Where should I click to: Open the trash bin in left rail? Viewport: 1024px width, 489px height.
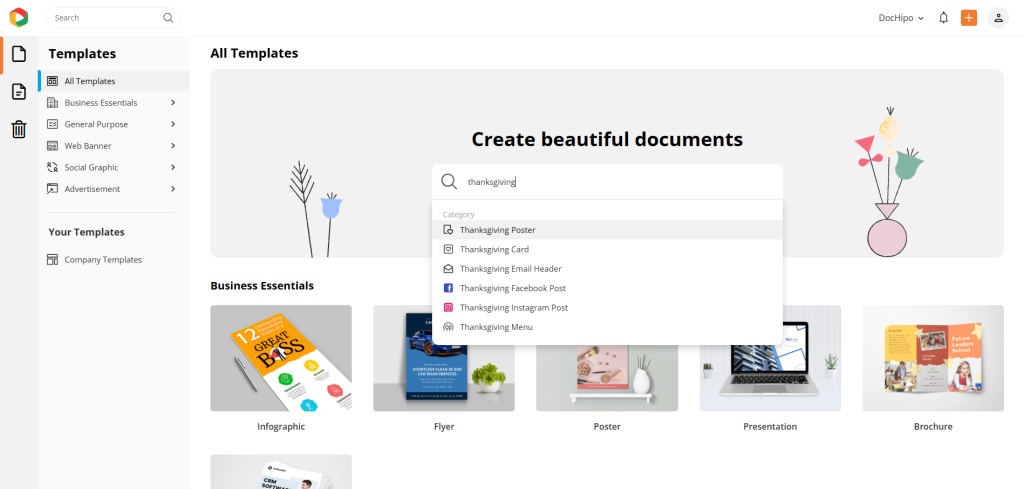click(19, 129)
